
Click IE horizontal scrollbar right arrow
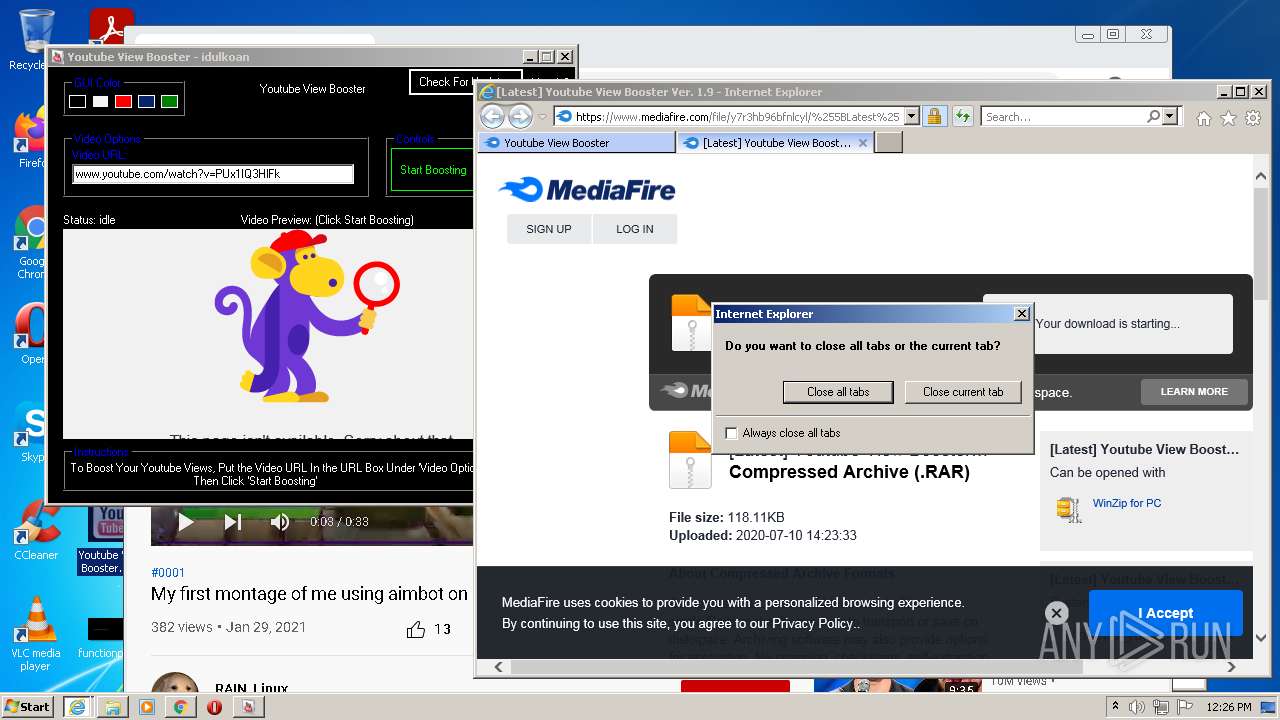tap(1231, 666)
